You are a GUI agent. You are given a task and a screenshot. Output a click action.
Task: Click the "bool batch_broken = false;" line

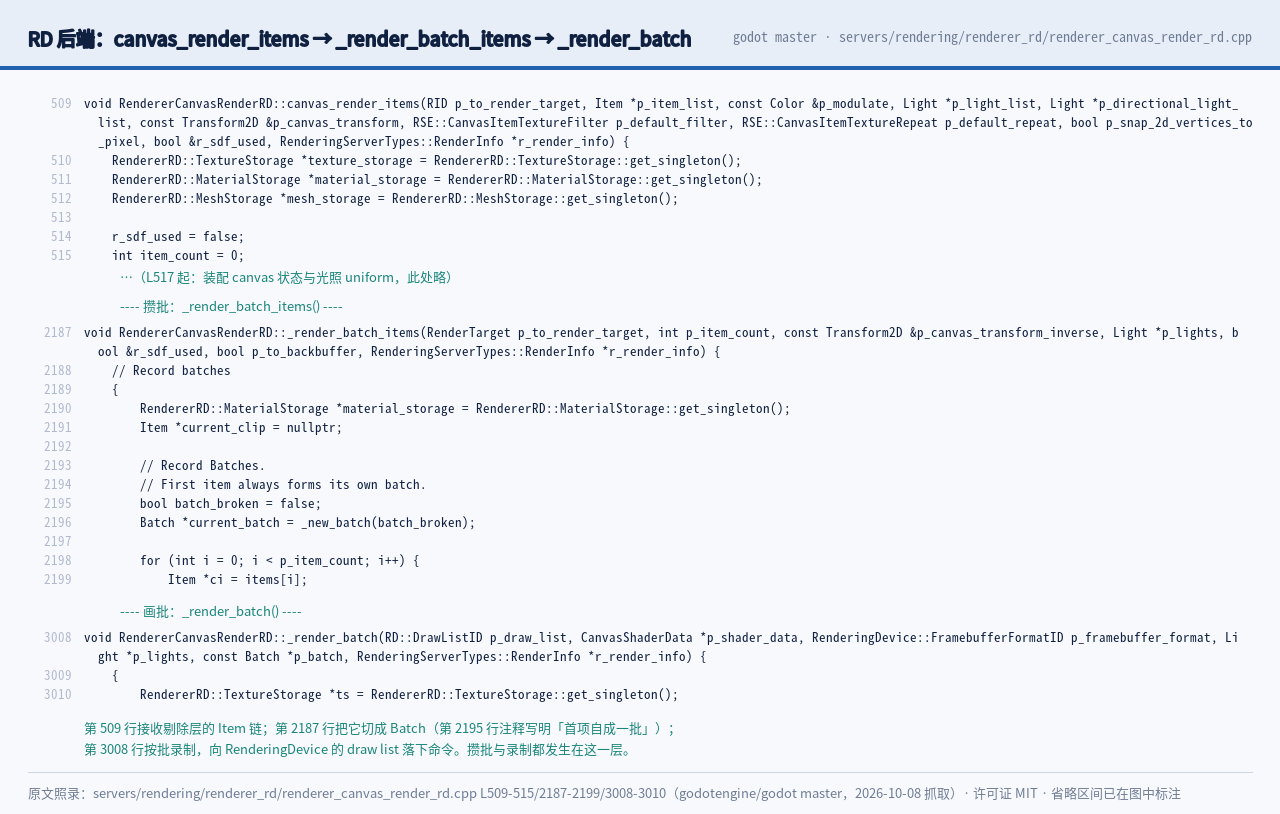[x=231, y=504]
